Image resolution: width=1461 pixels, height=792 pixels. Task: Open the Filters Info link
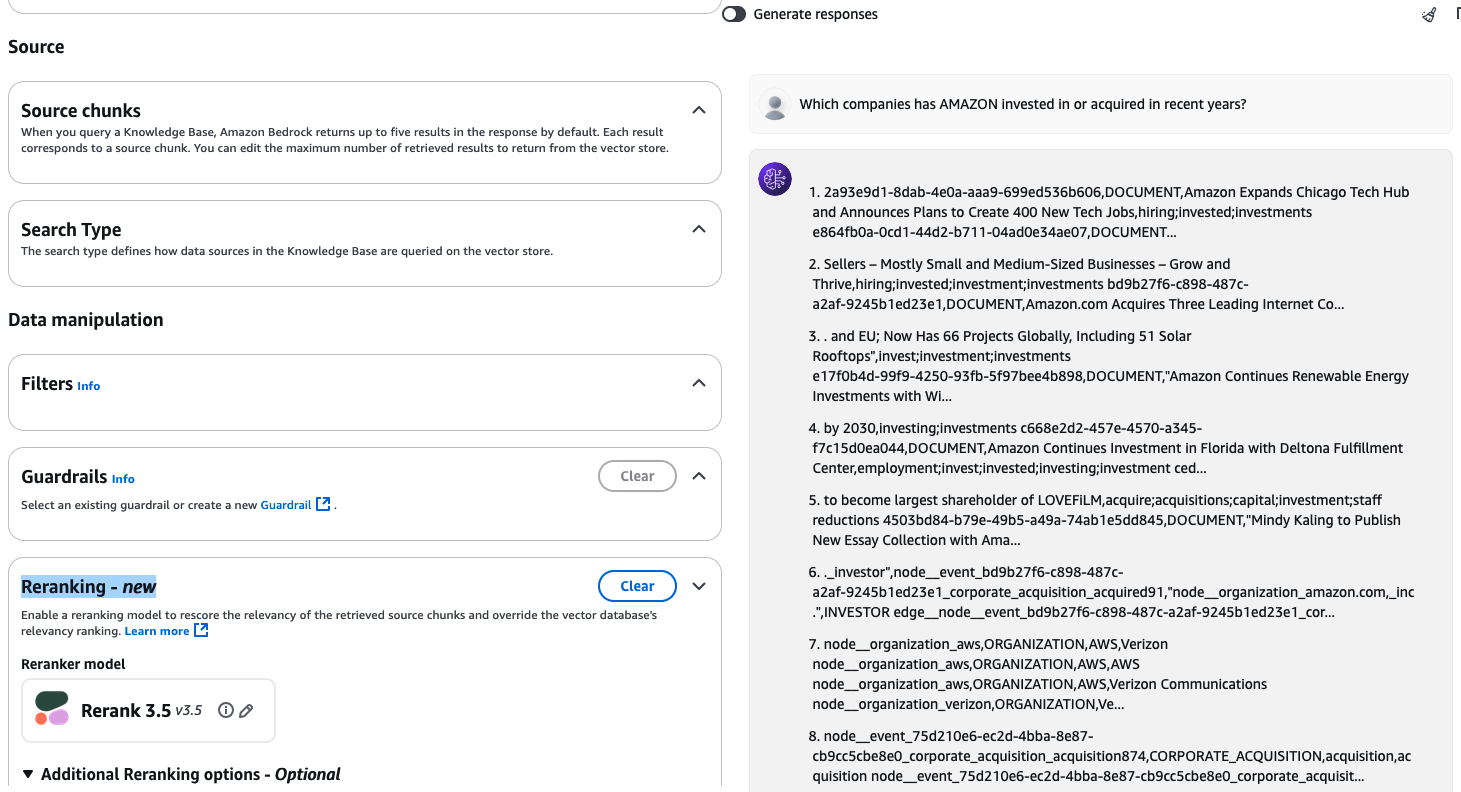(x=89, y=386)
